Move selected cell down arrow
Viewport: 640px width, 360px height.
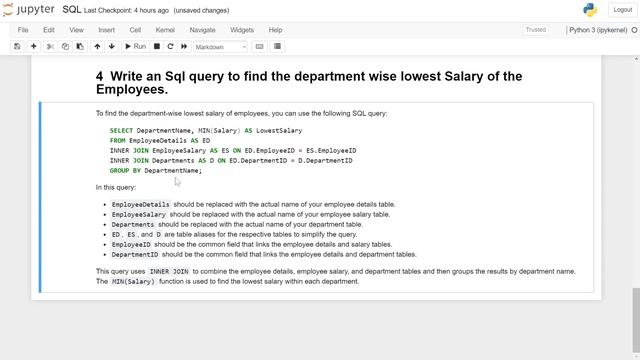[x=111, y=47]
